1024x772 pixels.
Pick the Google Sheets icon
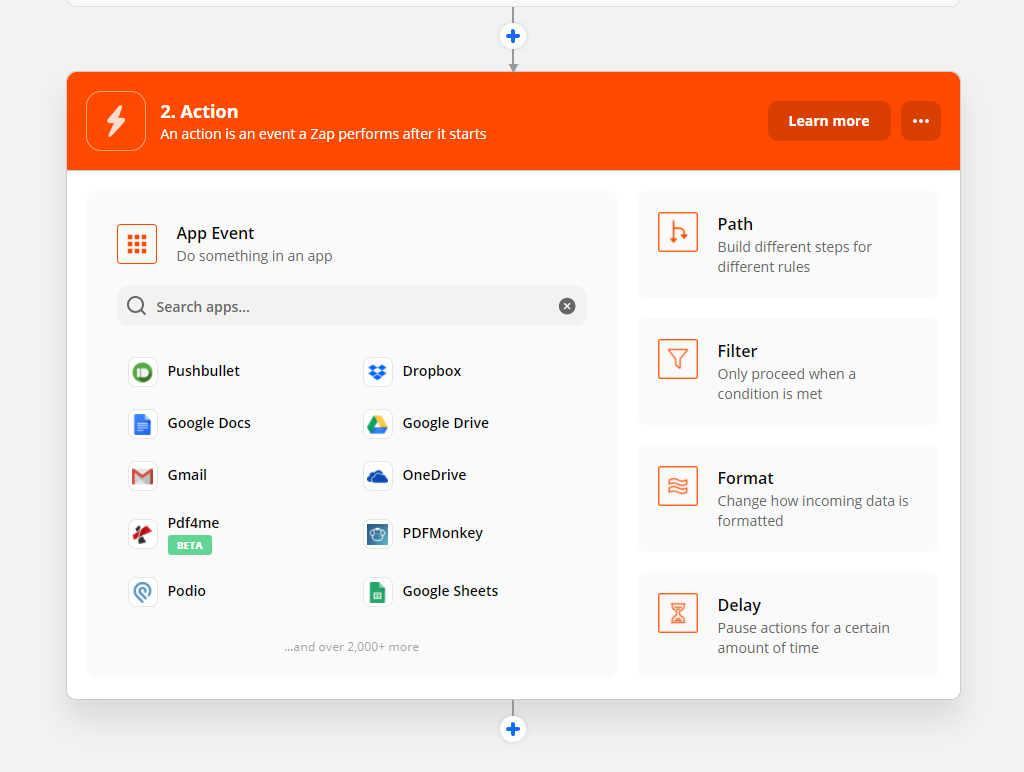tap(377, 592)
